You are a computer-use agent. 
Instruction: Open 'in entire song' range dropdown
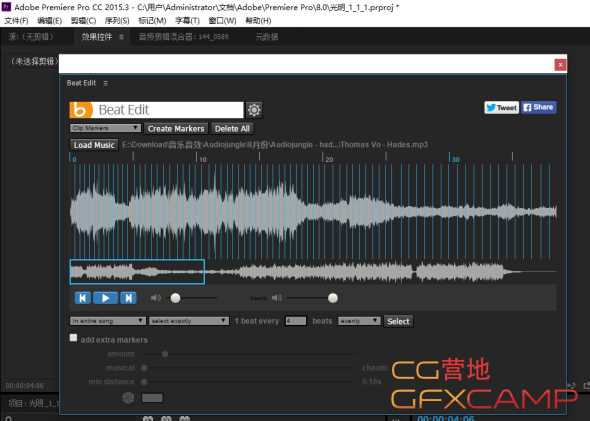pos(108,321)
